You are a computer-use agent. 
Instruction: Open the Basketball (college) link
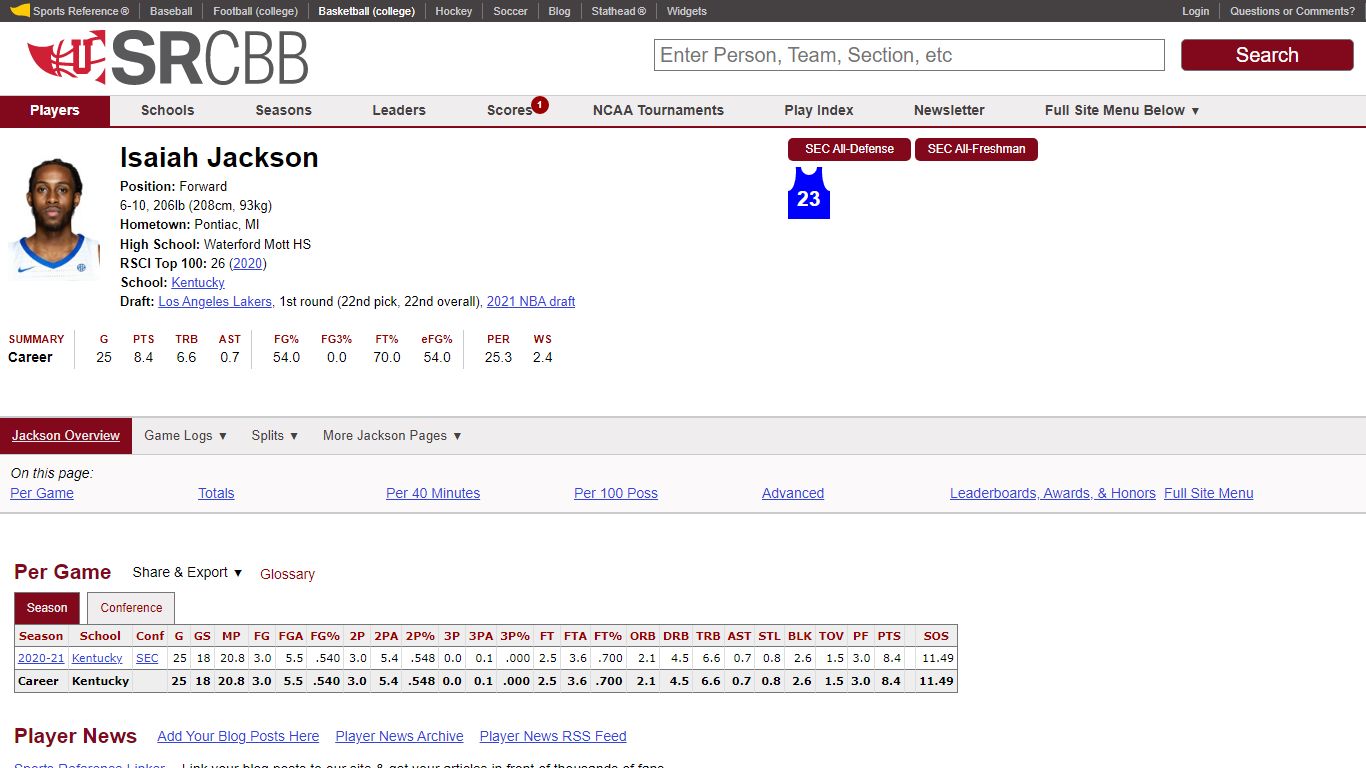coord(366,11)
